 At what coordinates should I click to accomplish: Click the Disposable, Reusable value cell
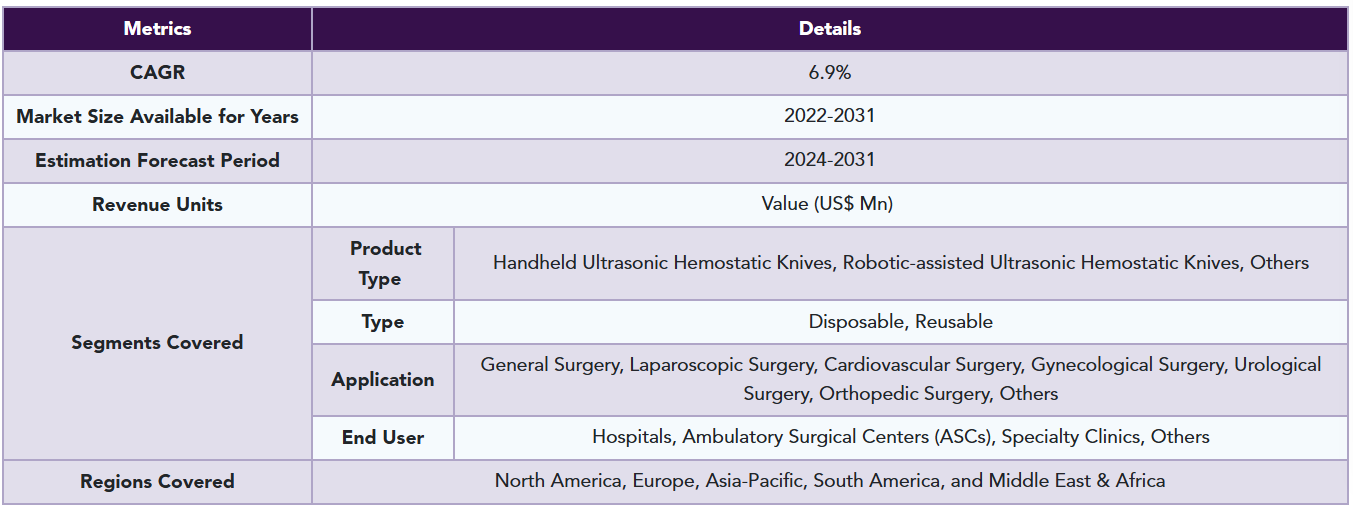(x=900, y=322)
